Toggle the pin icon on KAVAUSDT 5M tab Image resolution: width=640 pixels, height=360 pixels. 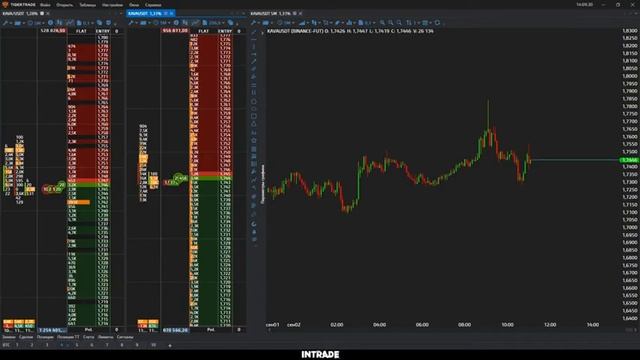point(294,13)
